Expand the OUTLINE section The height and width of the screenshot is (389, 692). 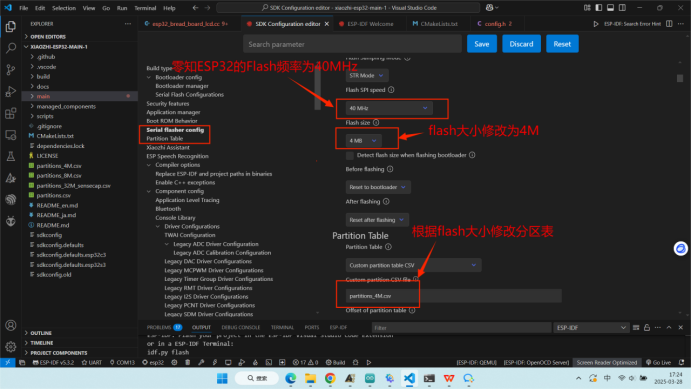tap(41, 333)
